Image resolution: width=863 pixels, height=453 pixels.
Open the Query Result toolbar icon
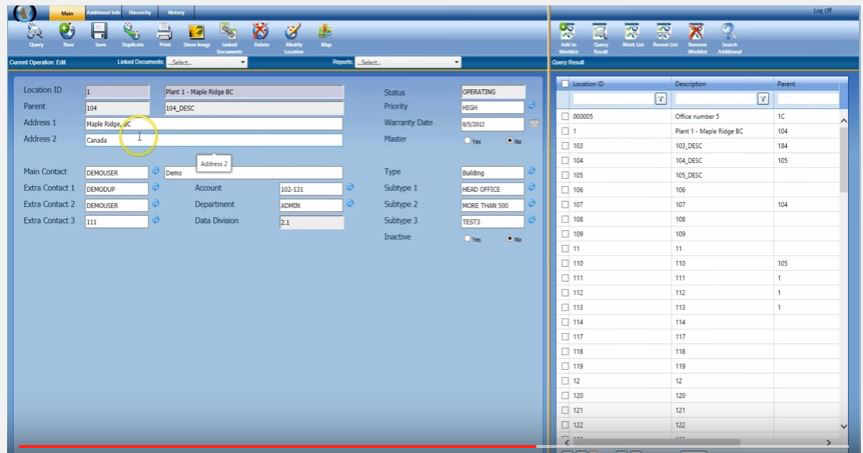600,37
